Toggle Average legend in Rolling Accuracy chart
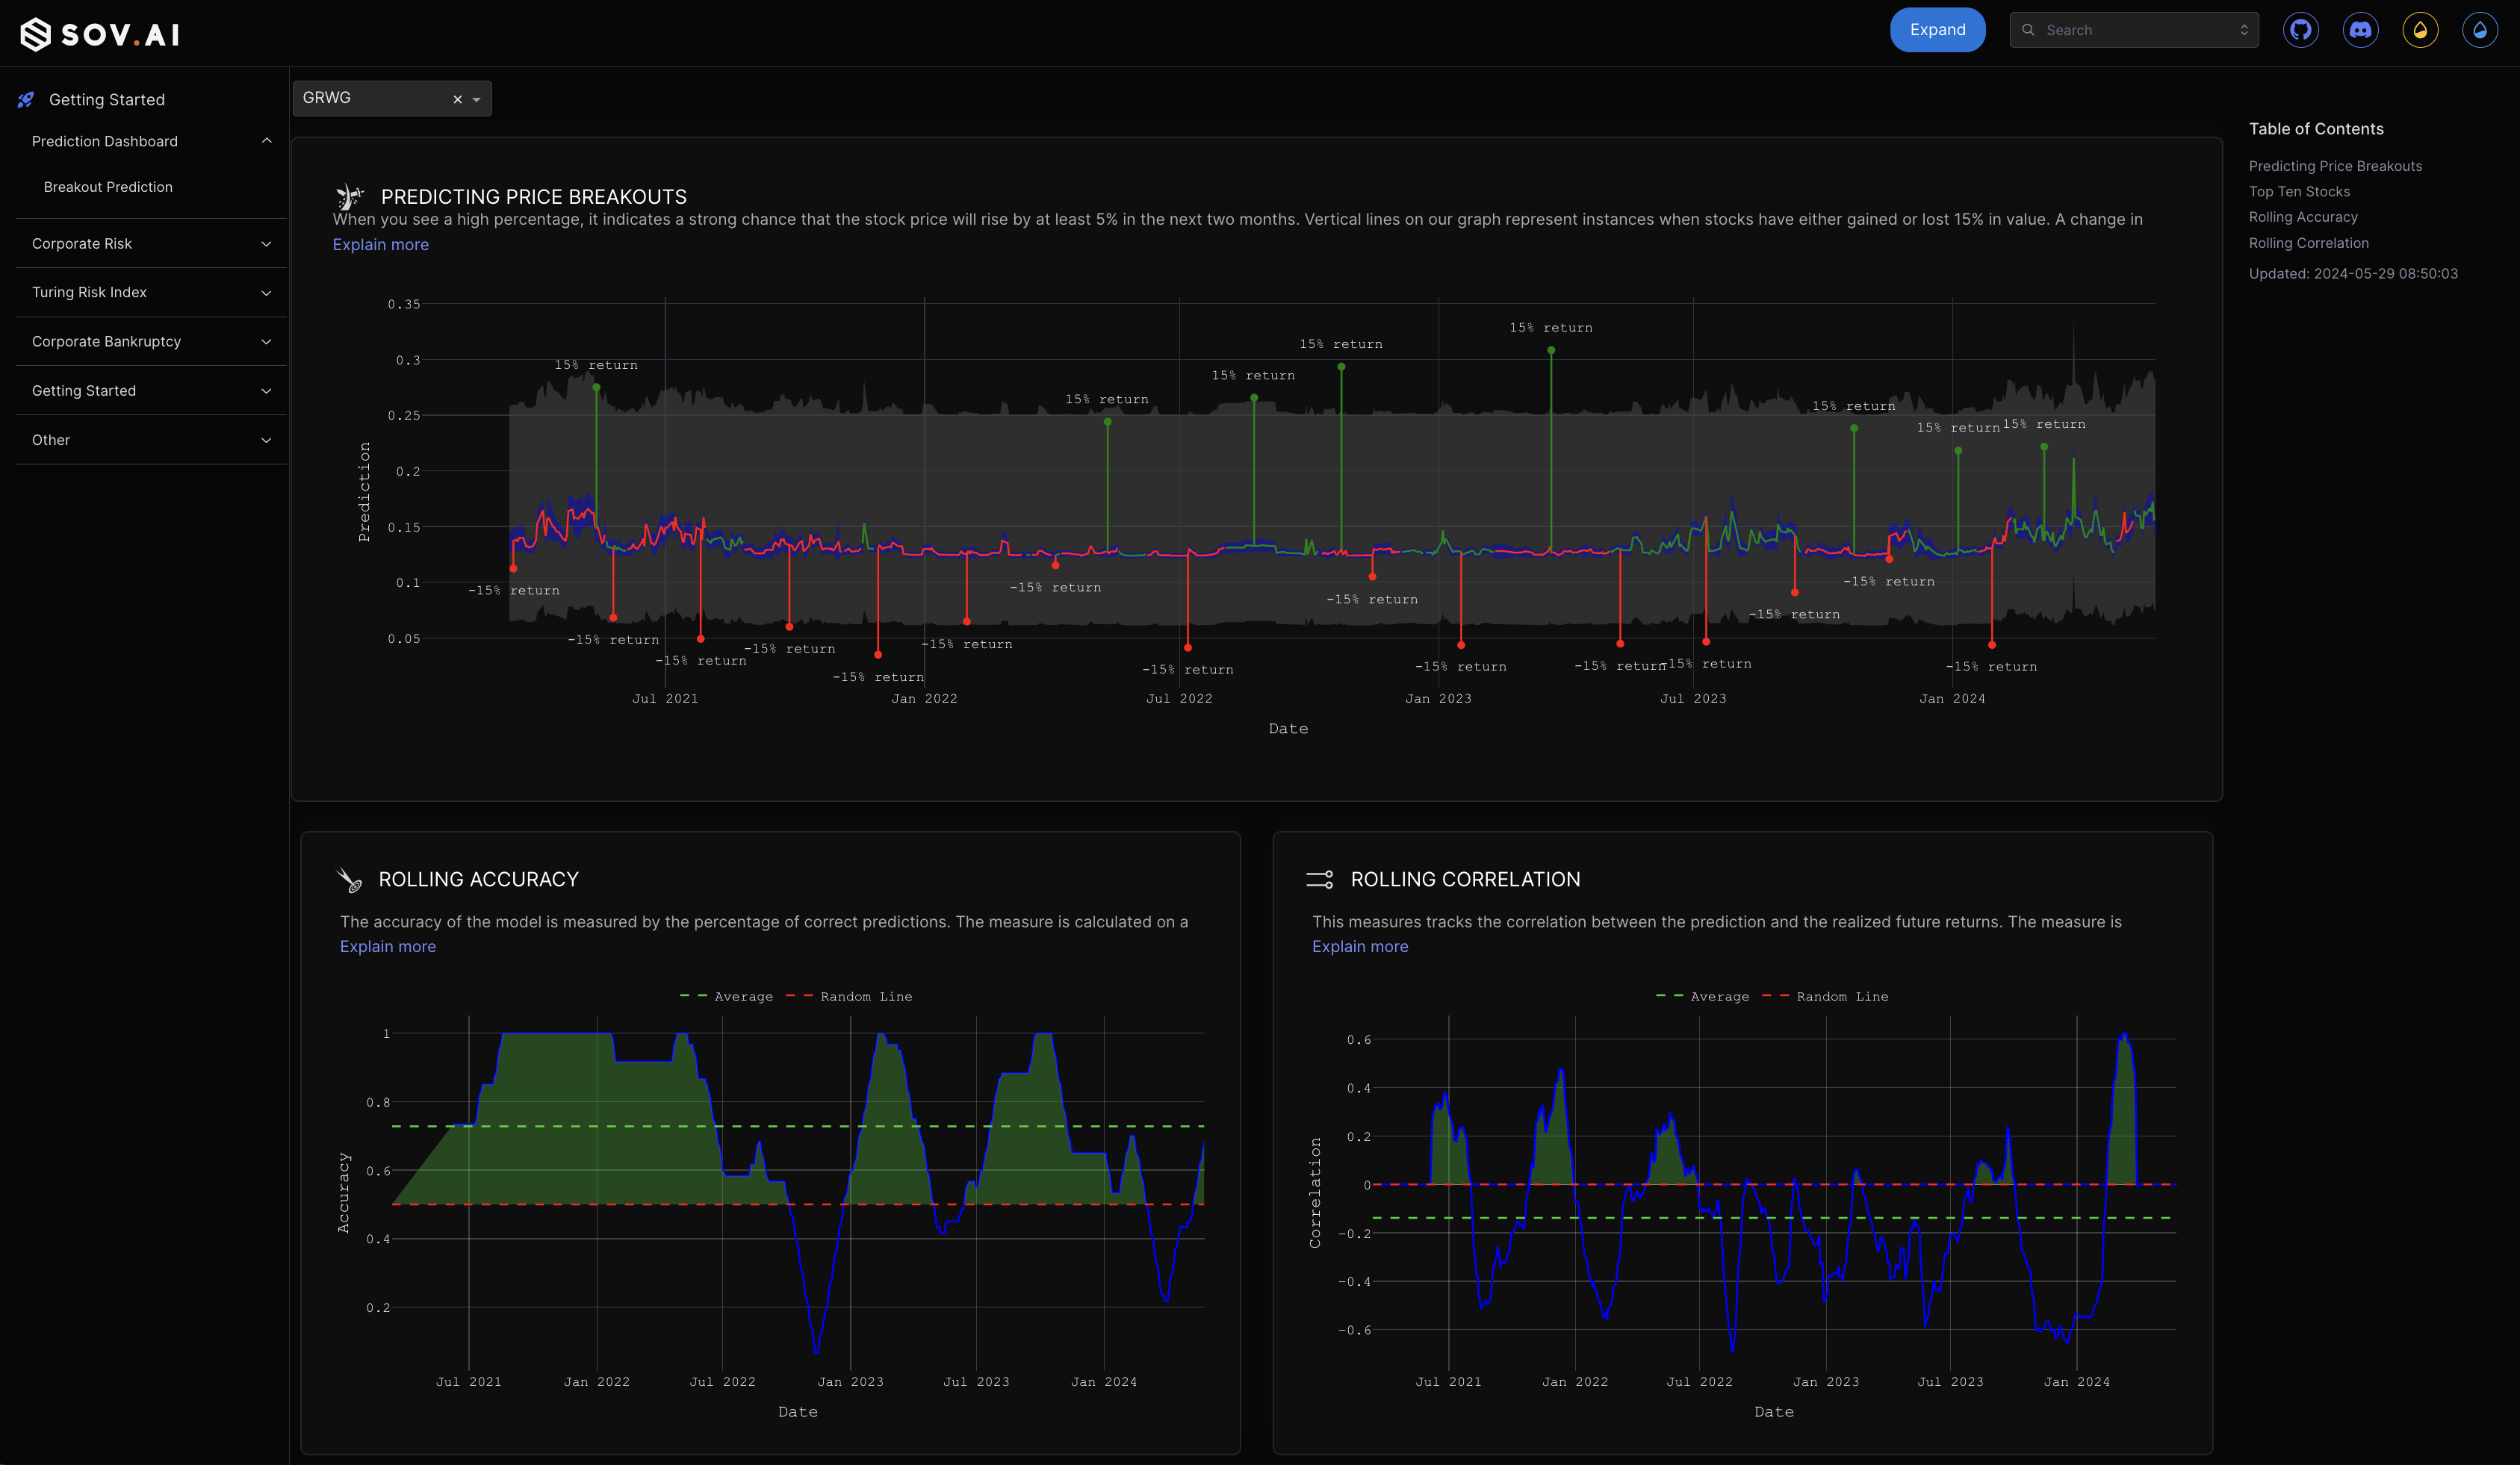The image size is (2520, 1465). tap(742, 996)
